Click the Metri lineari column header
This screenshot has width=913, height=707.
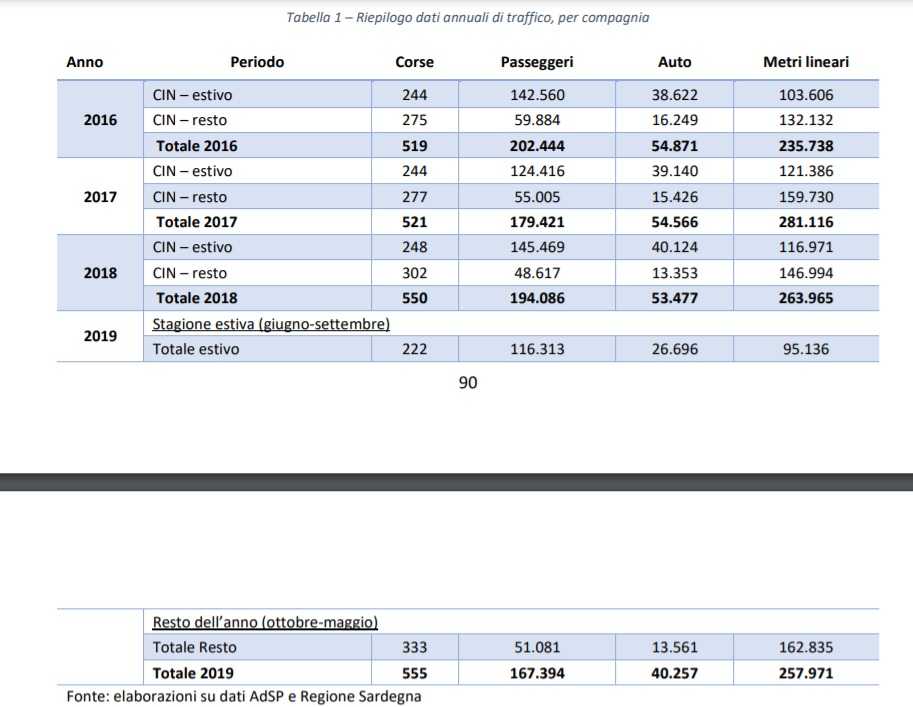806,62
